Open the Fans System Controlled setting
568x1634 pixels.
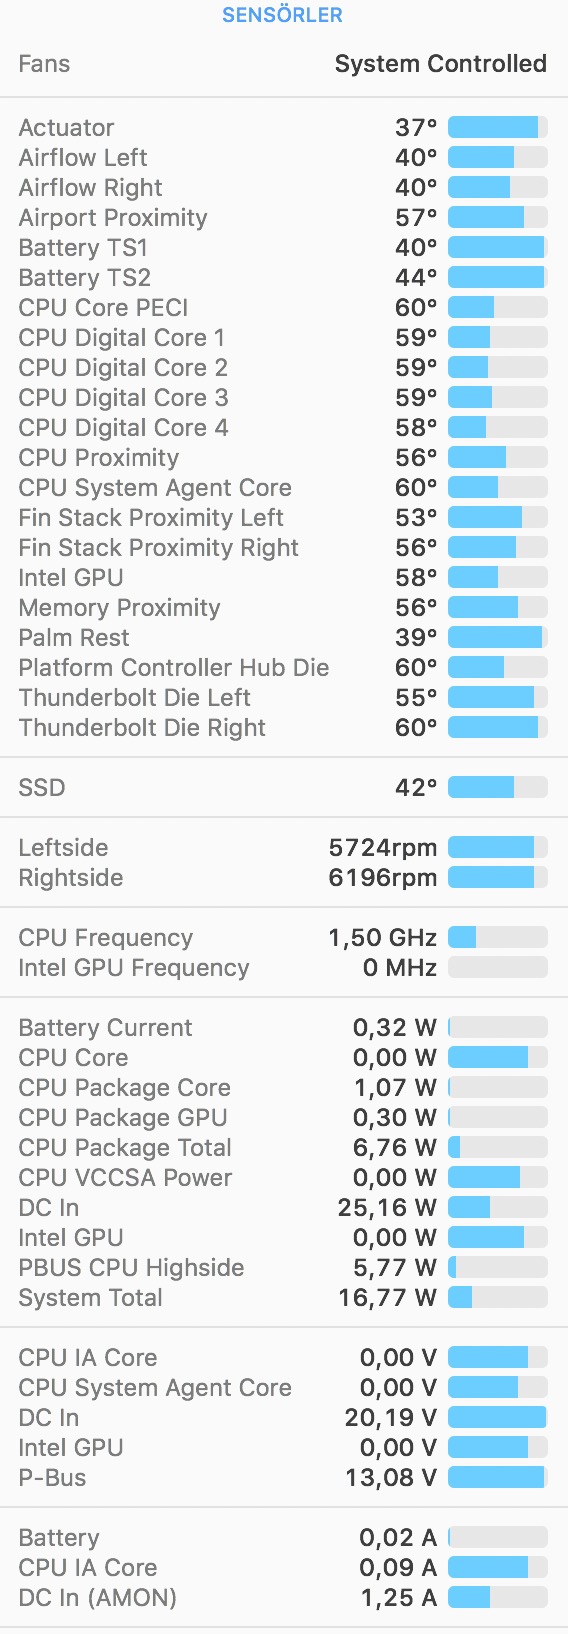[x=284, y=64]
